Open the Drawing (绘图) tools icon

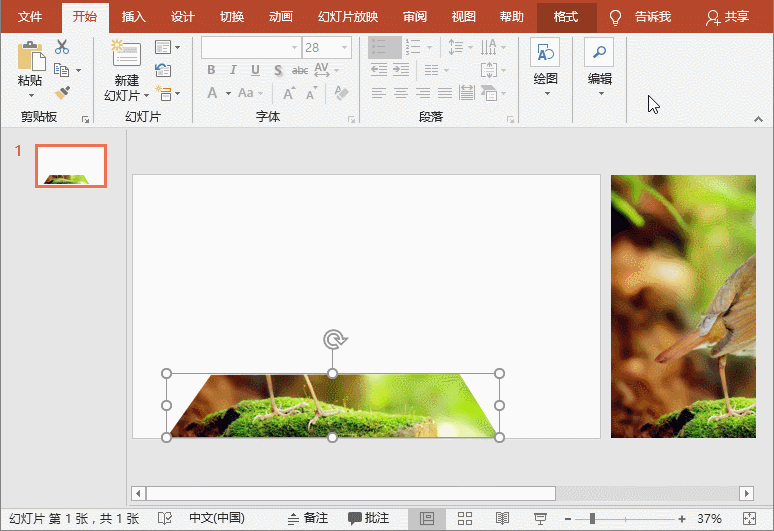point(545,54)
